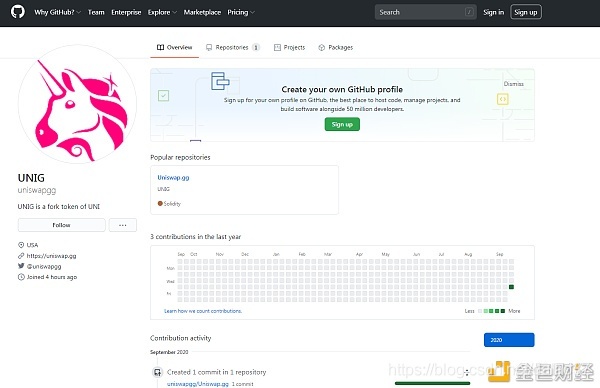Viewport: 600px width, 388px height.
Task: Open the Enterprise menu item
Action: pos(126,12)
